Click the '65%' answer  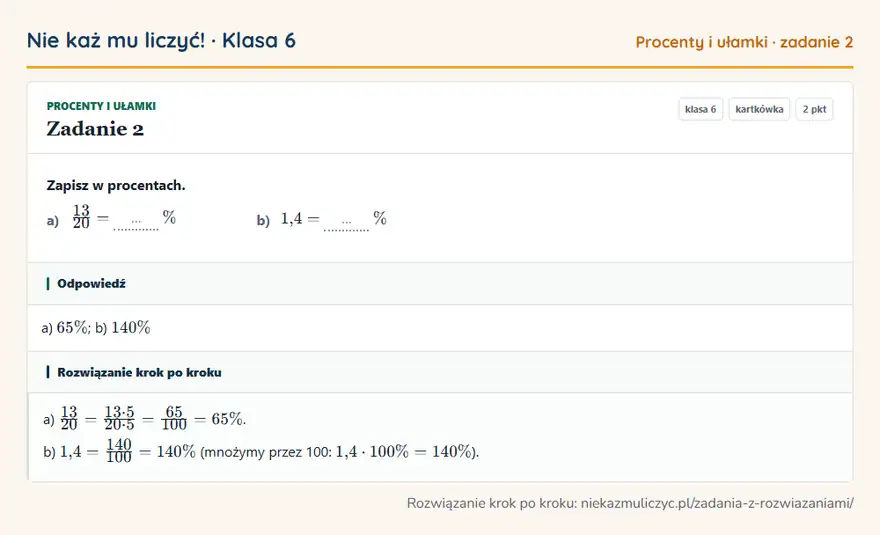[x=72, y=327]
